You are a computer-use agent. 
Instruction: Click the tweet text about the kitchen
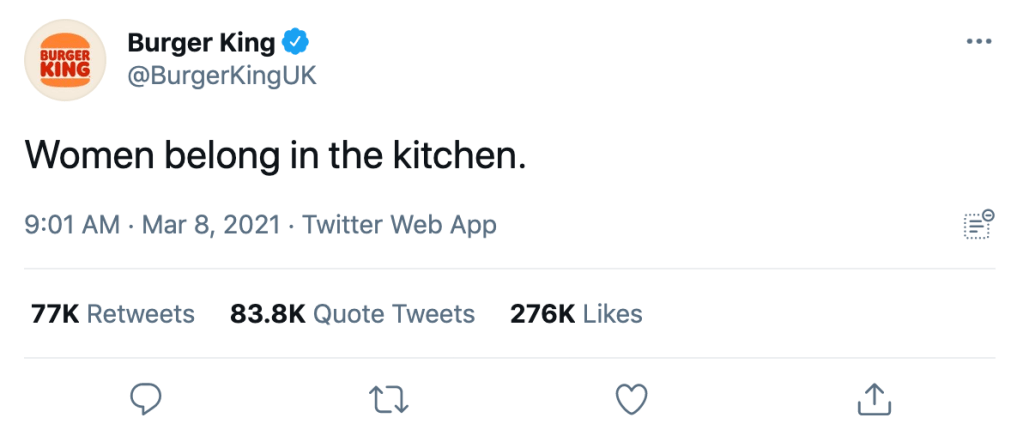tap(274, 153)
